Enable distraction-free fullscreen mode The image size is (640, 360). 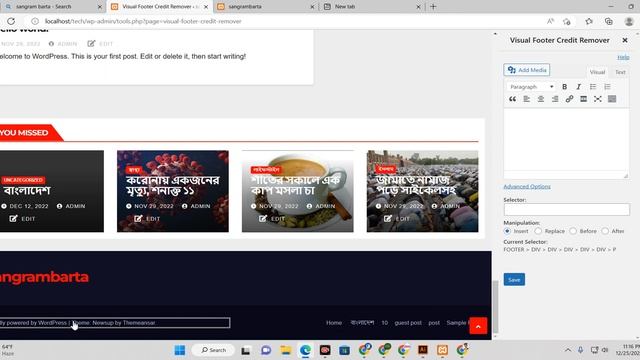pos(598,99)
